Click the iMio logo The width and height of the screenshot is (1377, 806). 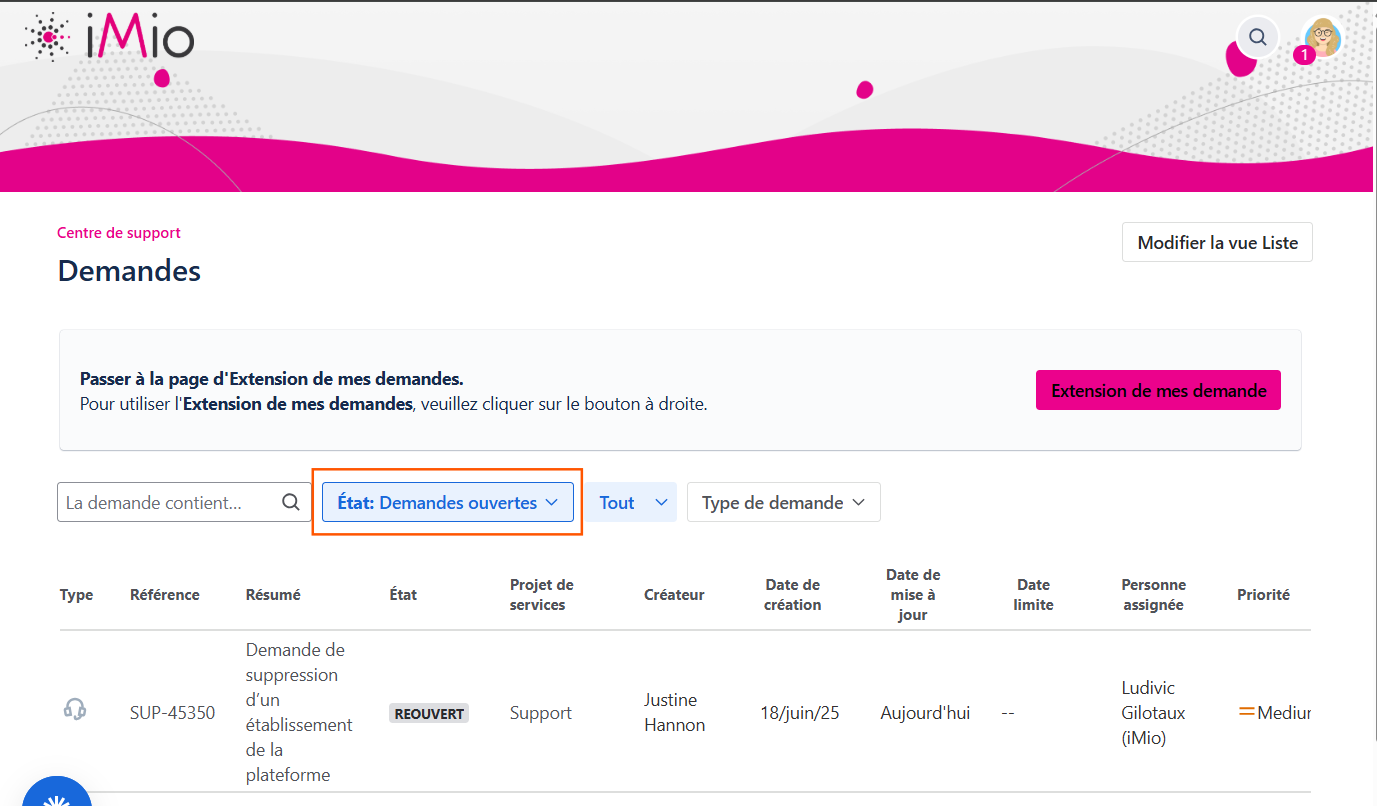(x=110, y=38)
